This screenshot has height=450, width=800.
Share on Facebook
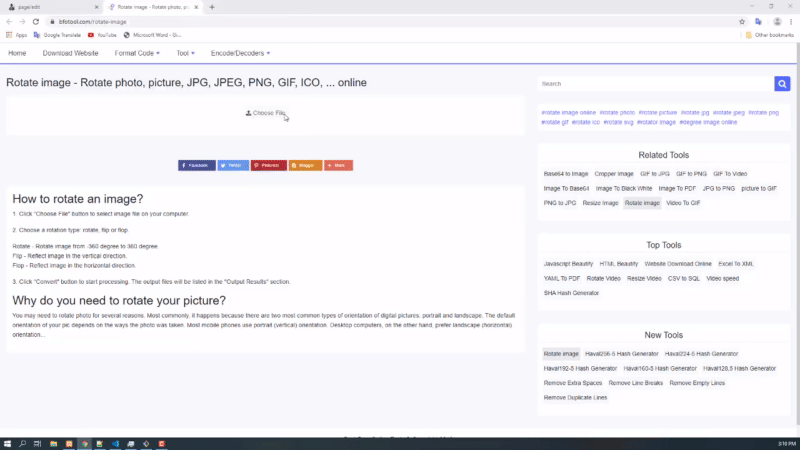pos(197,165)
